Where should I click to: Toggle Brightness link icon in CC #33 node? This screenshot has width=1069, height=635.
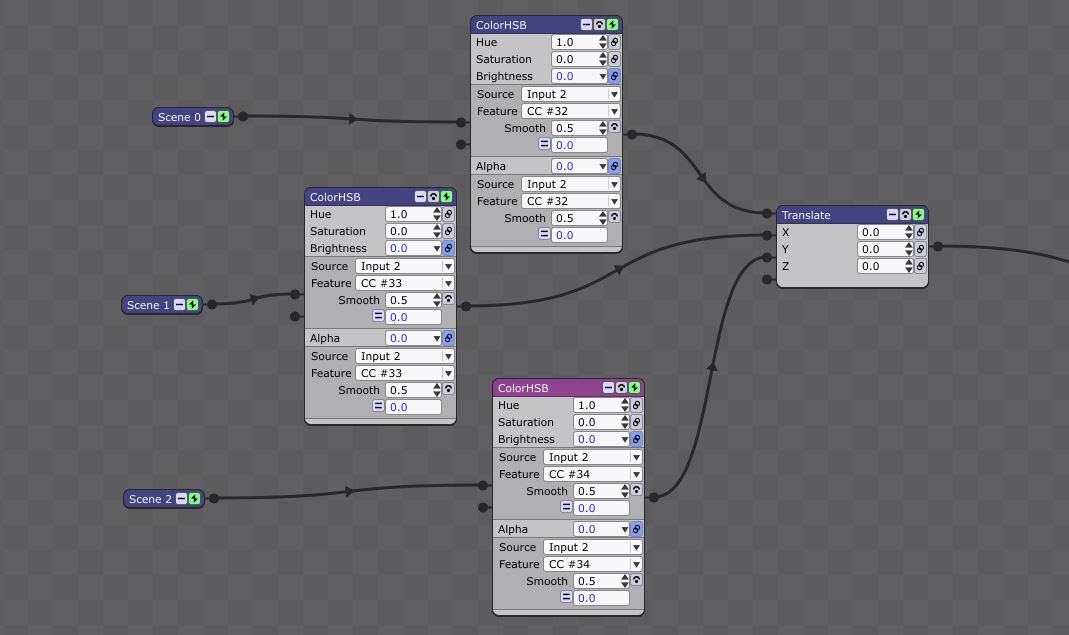[448, 248]
